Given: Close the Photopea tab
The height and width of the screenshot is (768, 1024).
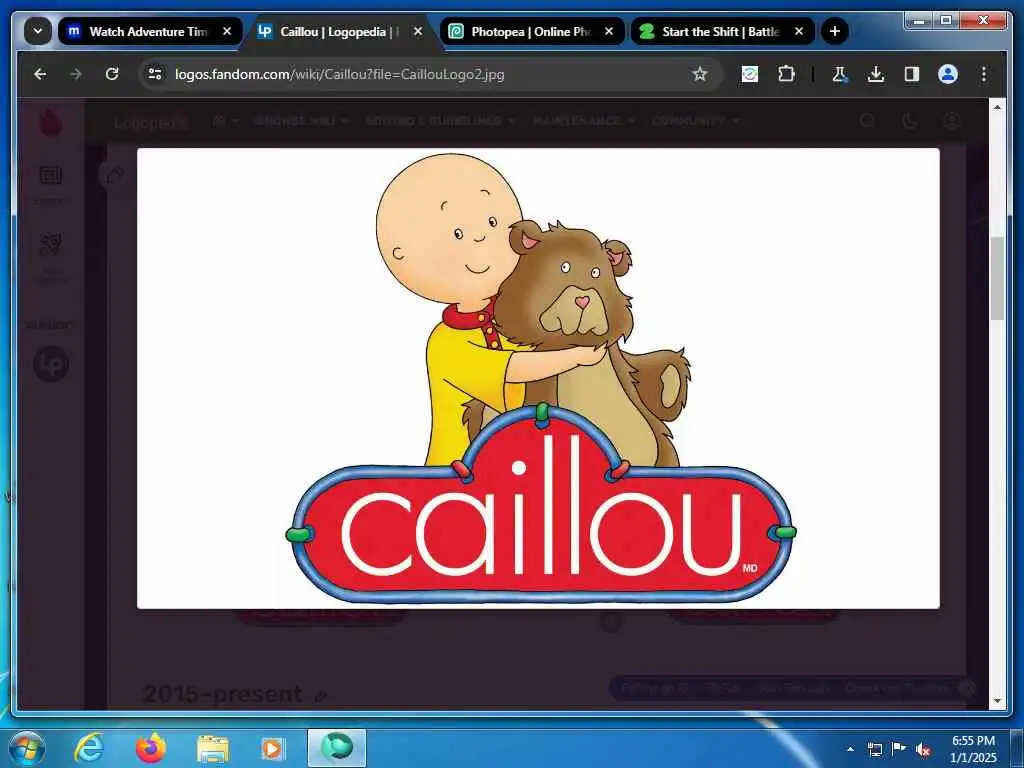Looking at the screenshot, I should pos(609,31).
